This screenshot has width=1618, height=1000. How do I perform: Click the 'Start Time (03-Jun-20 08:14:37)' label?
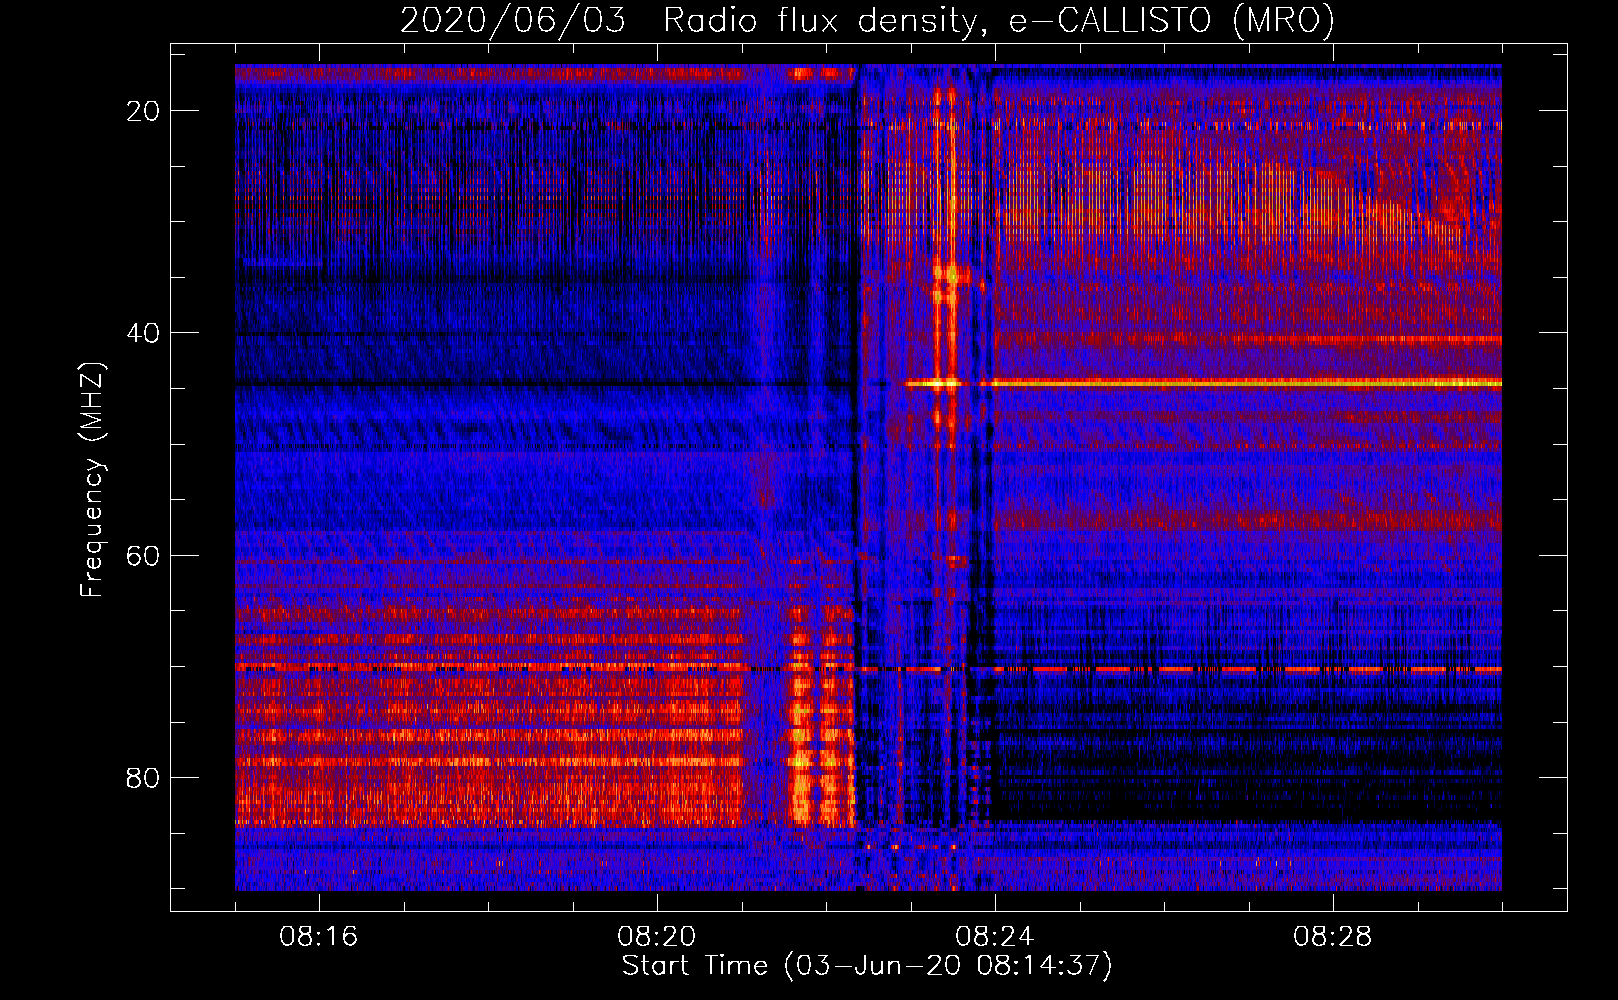point(867,966)
